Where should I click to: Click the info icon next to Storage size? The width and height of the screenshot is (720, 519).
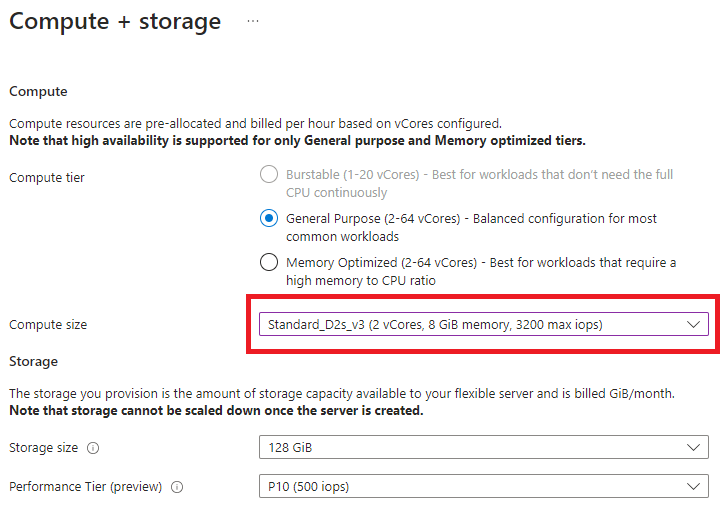point(93,448)
